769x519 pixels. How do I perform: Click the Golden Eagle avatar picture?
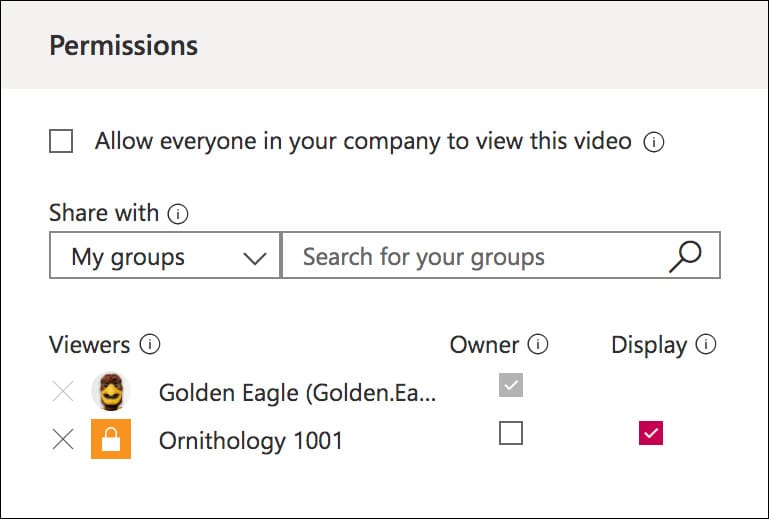(111, 392)
